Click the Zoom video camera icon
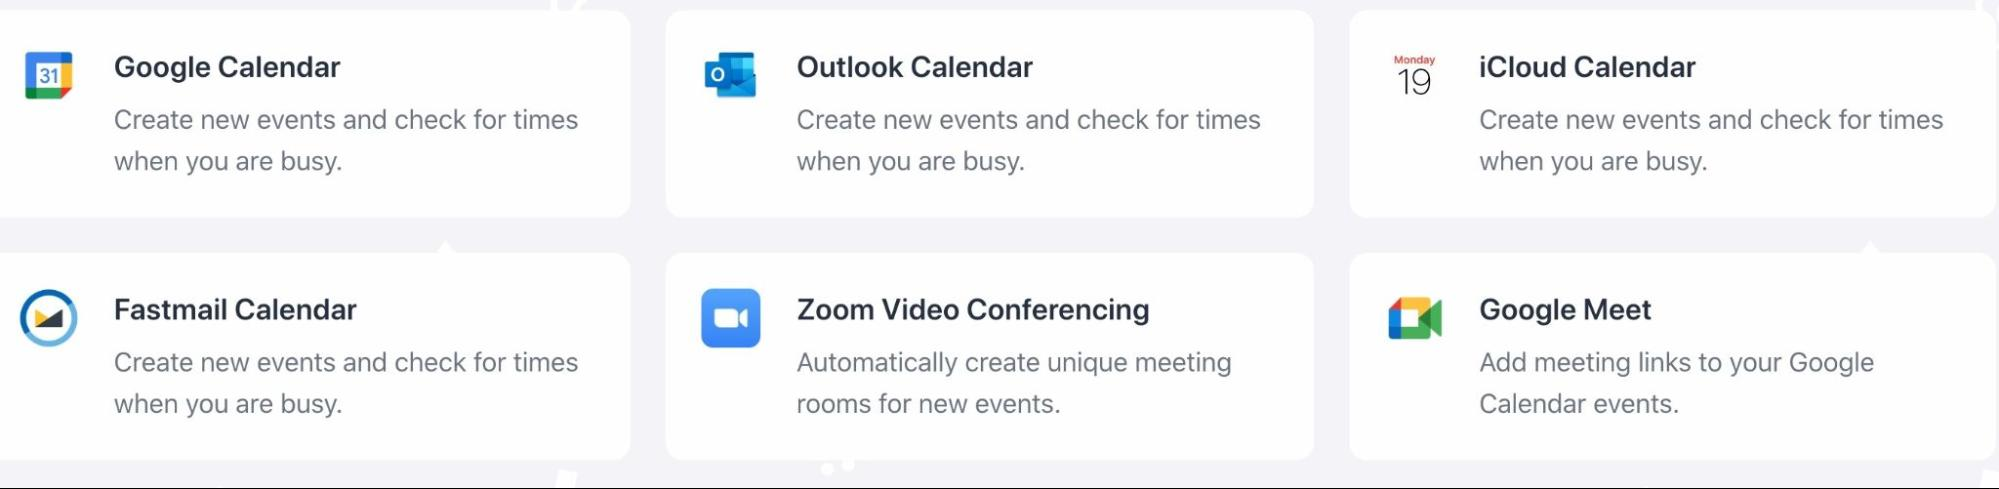This screenshot has height=489, width=1999. [730, 318]
